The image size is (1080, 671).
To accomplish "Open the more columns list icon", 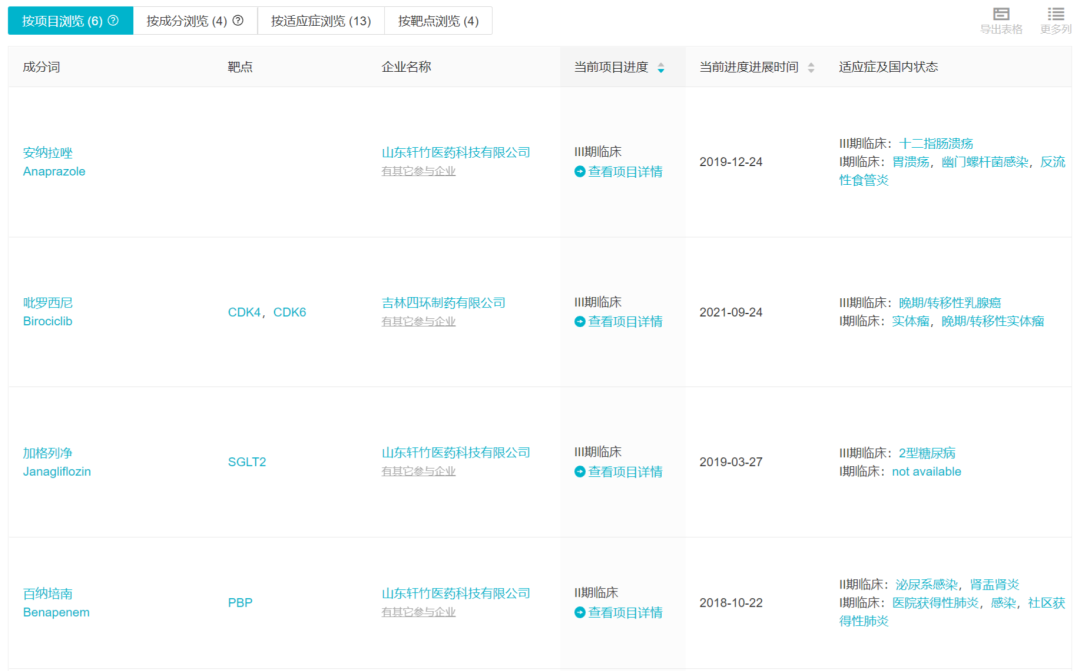I will 1056,14.
